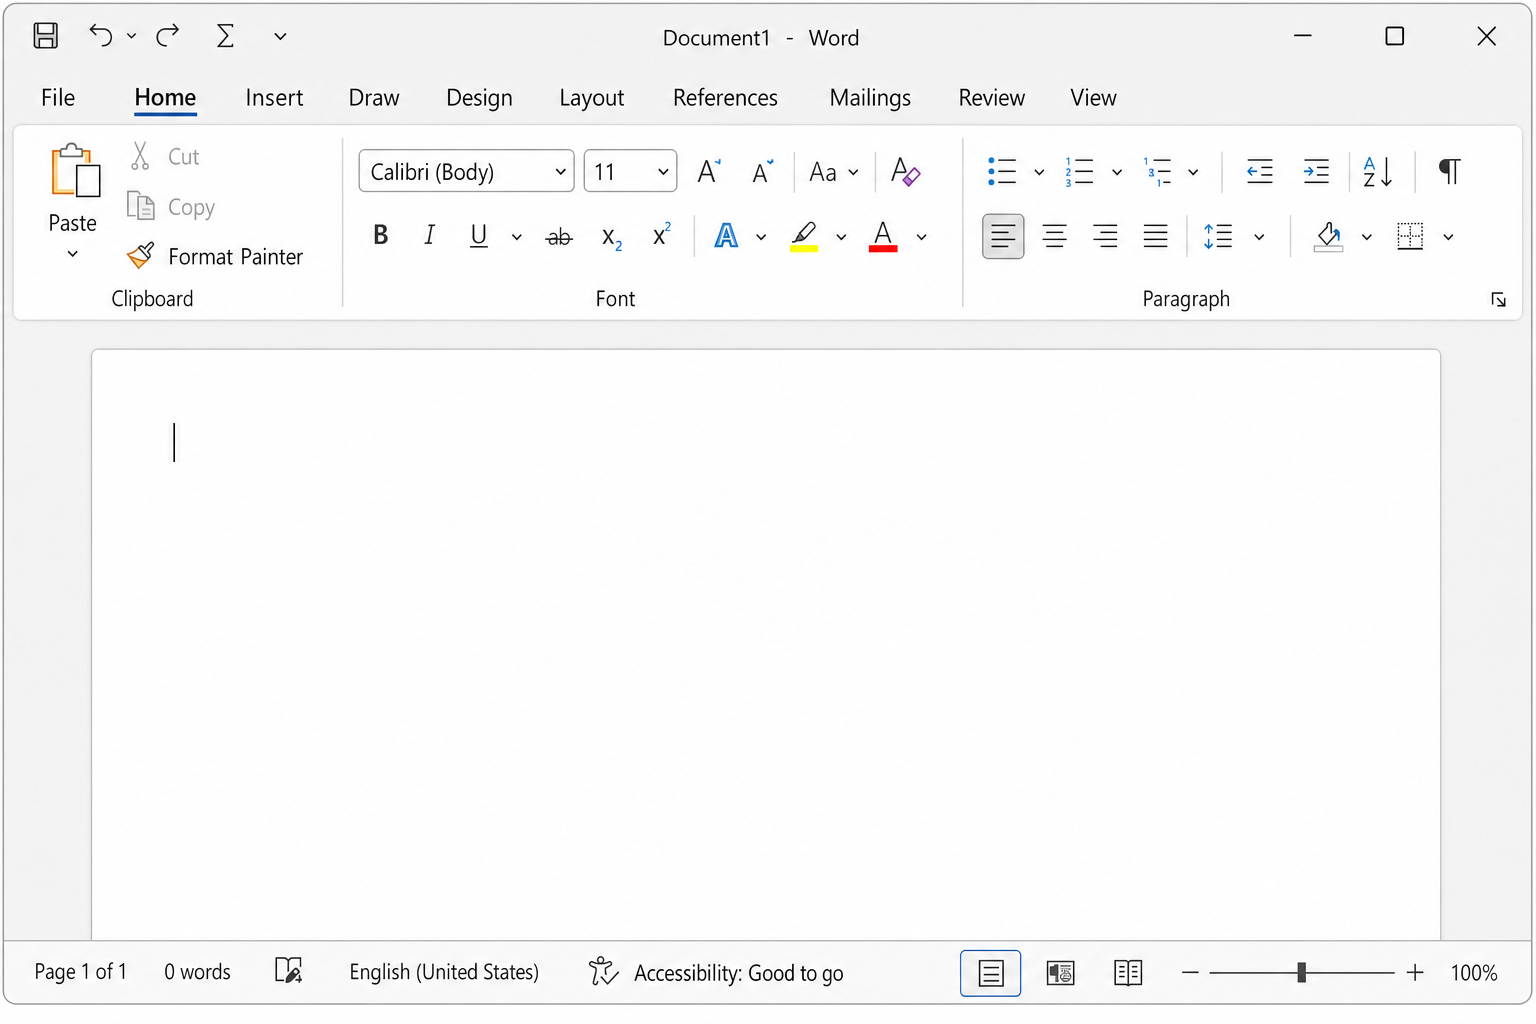Screen dimensions: 1536x1024
Task: Click the Paste clipboard icon
Action: [x=74, y=172]
